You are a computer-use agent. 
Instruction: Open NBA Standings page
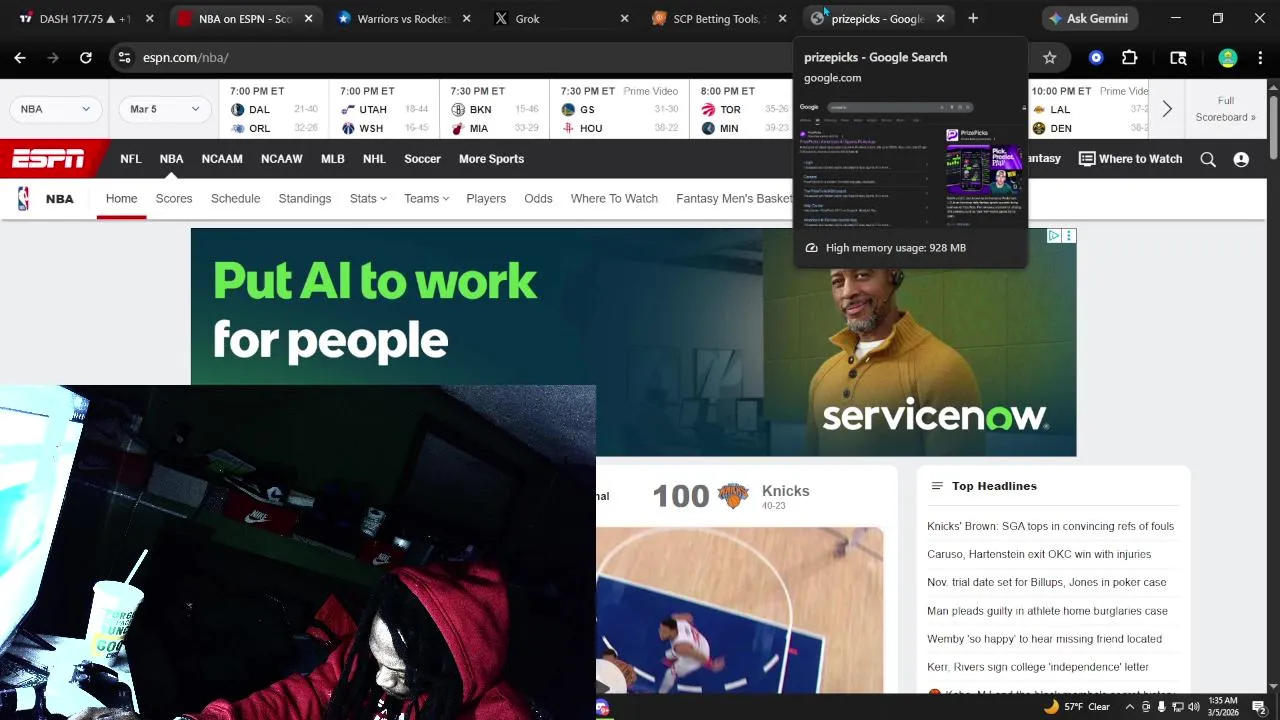click(305, 198)
